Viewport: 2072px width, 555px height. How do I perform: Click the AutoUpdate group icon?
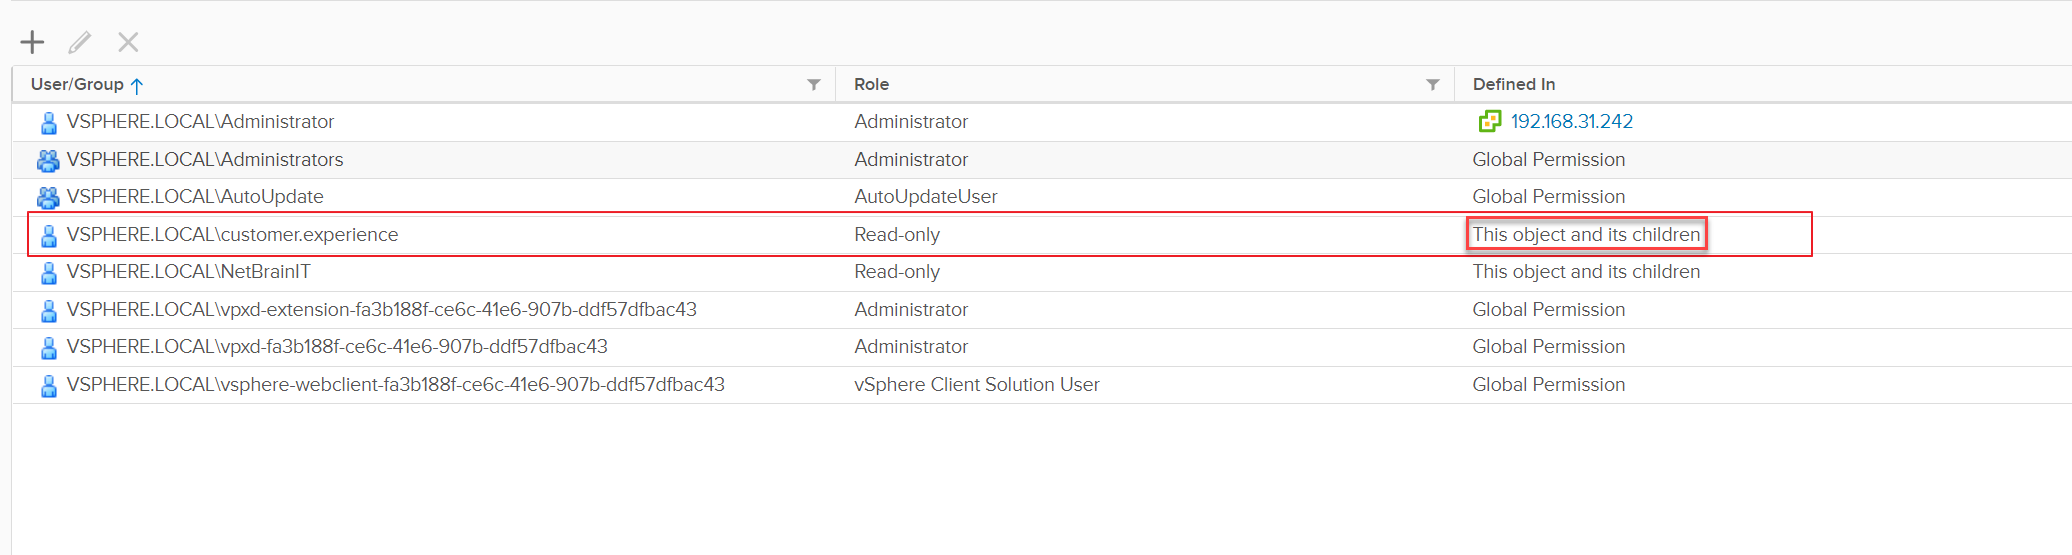click(x=48, y=197)
